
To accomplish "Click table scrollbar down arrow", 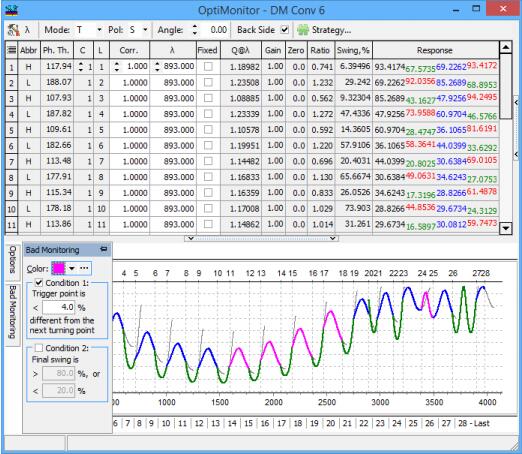I will tap(506, 228).
